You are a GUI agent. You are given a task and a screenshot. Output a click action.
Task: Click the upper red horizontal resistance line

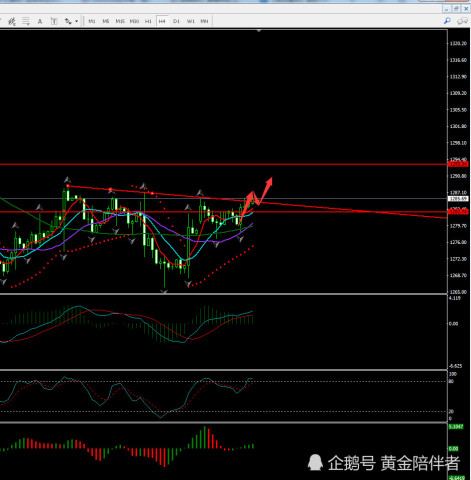point(223,164)
